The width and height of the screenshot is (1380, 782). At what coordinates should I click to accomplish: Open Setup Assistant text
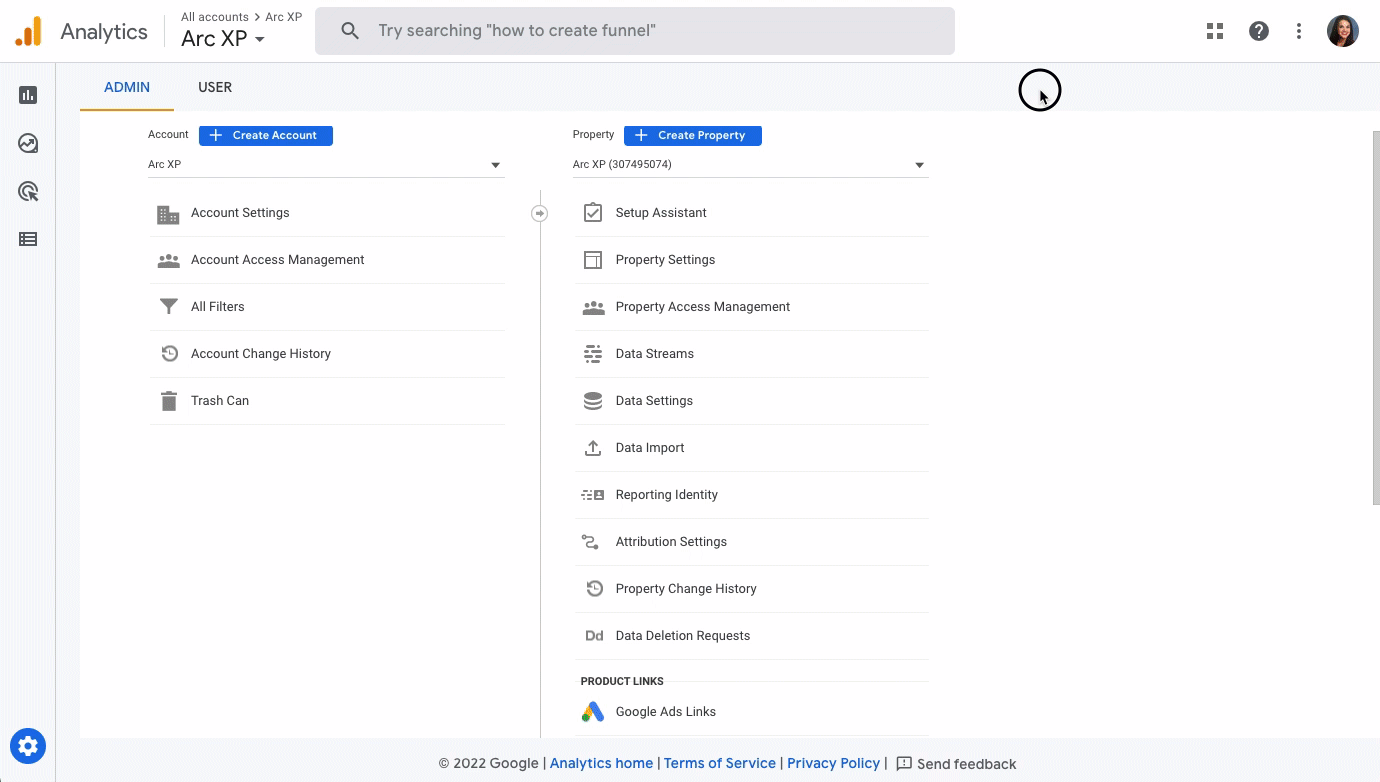coord(661,213)
